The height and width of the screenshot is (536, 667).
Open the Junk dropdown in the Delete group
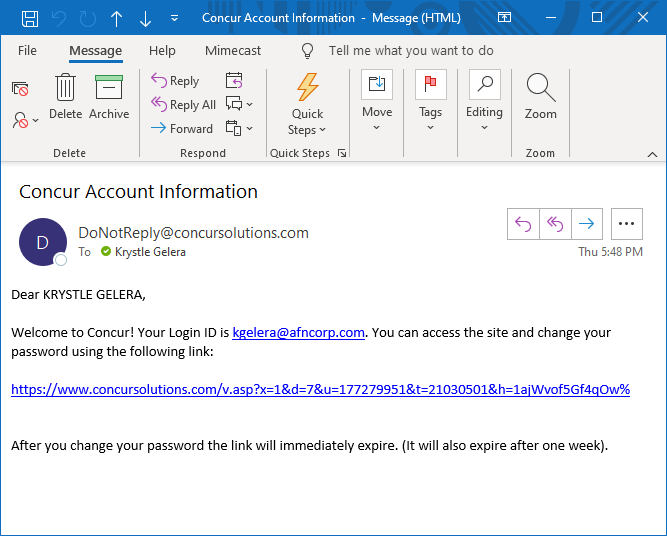point(25,120)
